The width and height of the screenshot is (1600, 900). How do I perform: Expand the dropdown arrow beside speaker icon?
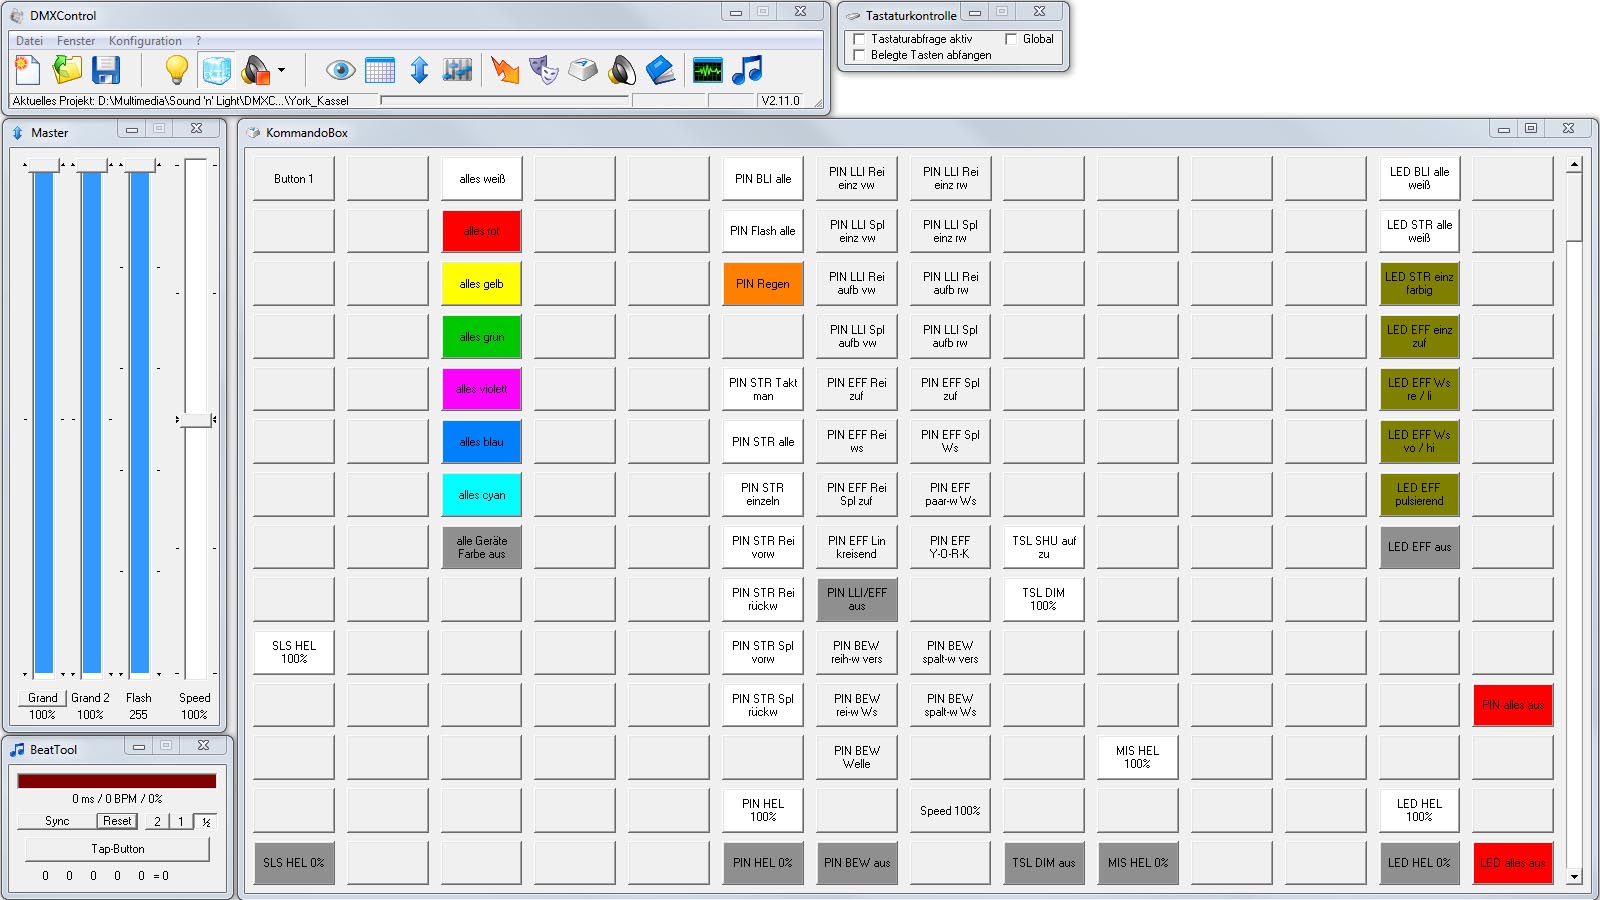[281, 70]
